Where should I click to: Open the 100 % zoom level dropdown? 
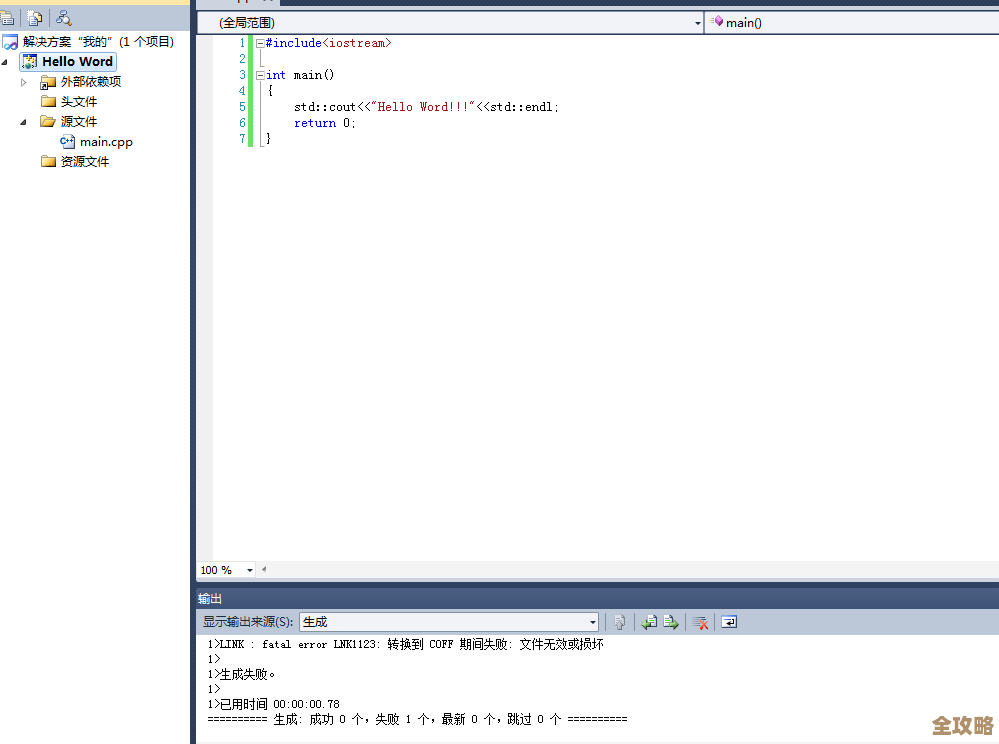click(x=249, y=570)
